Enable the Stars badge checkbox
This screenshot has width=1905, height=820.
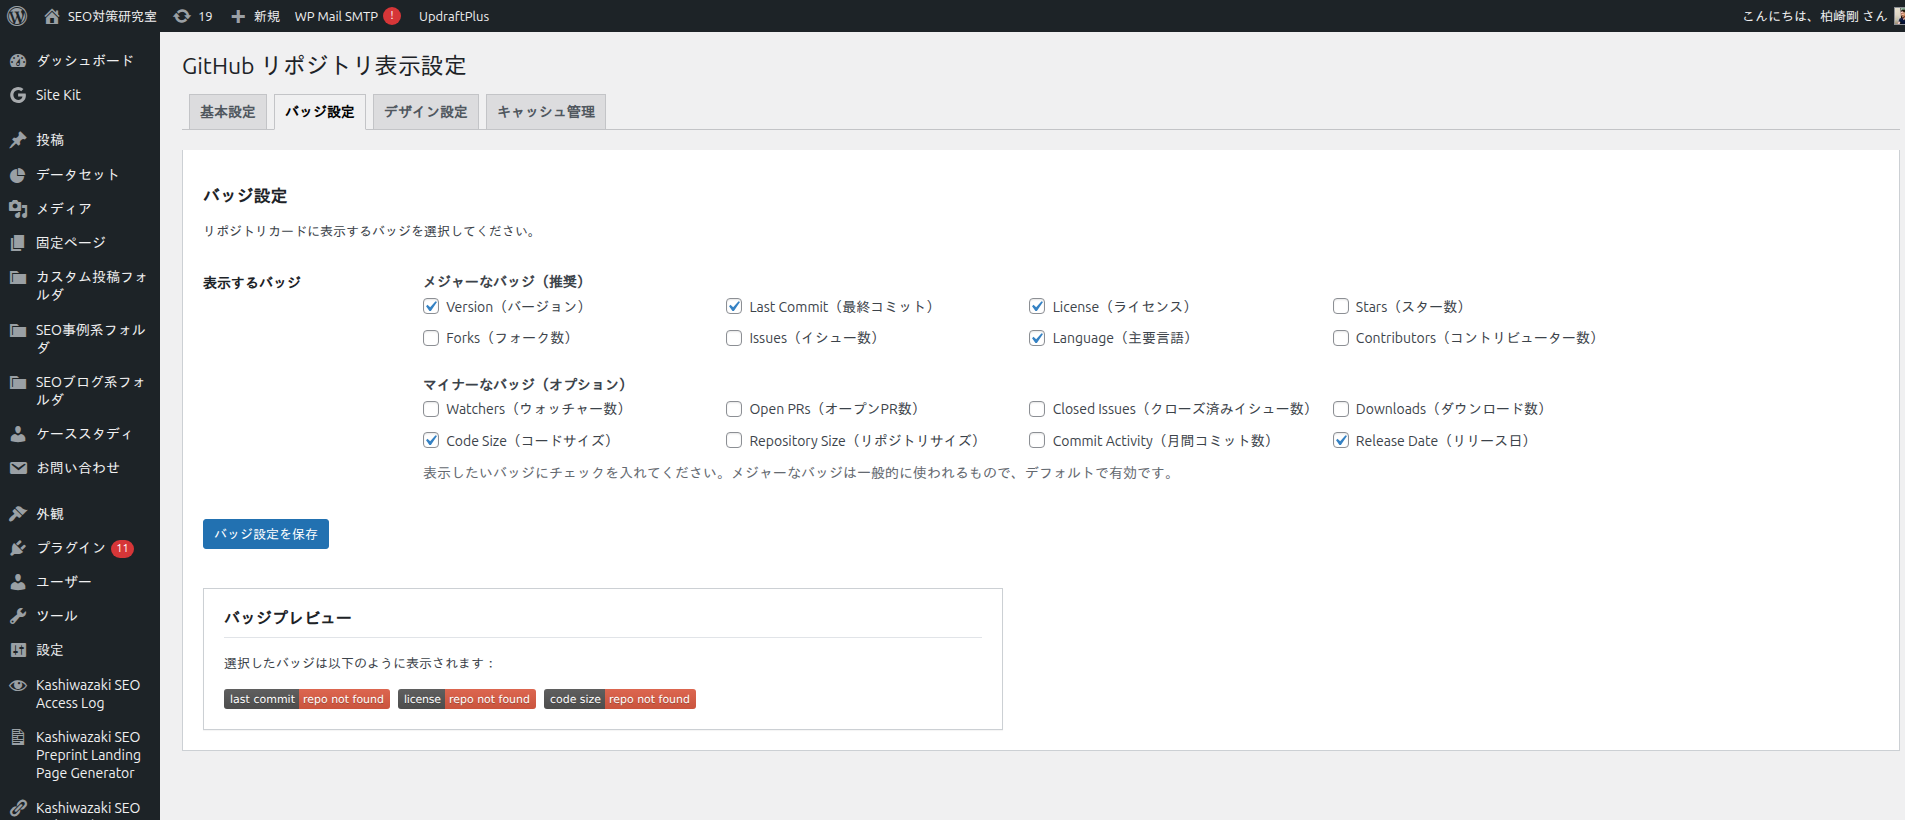coord(1341,307)
